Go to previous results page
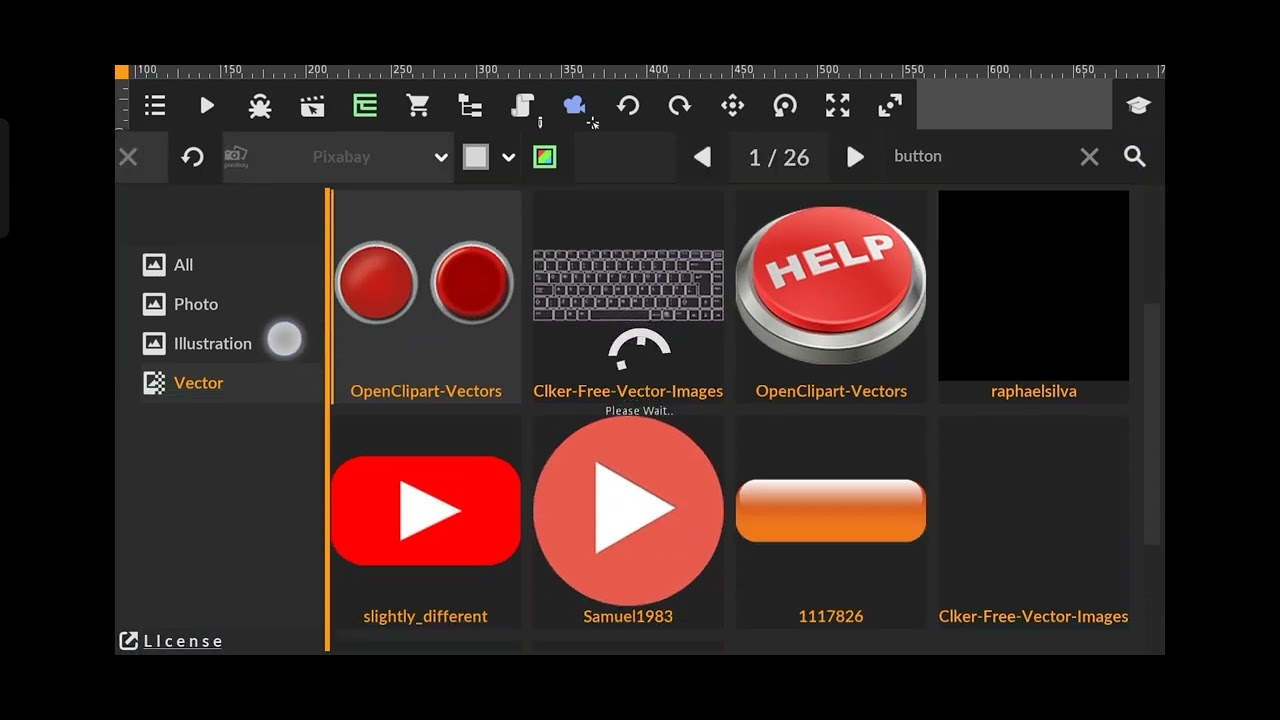 [x=702, y=157]
